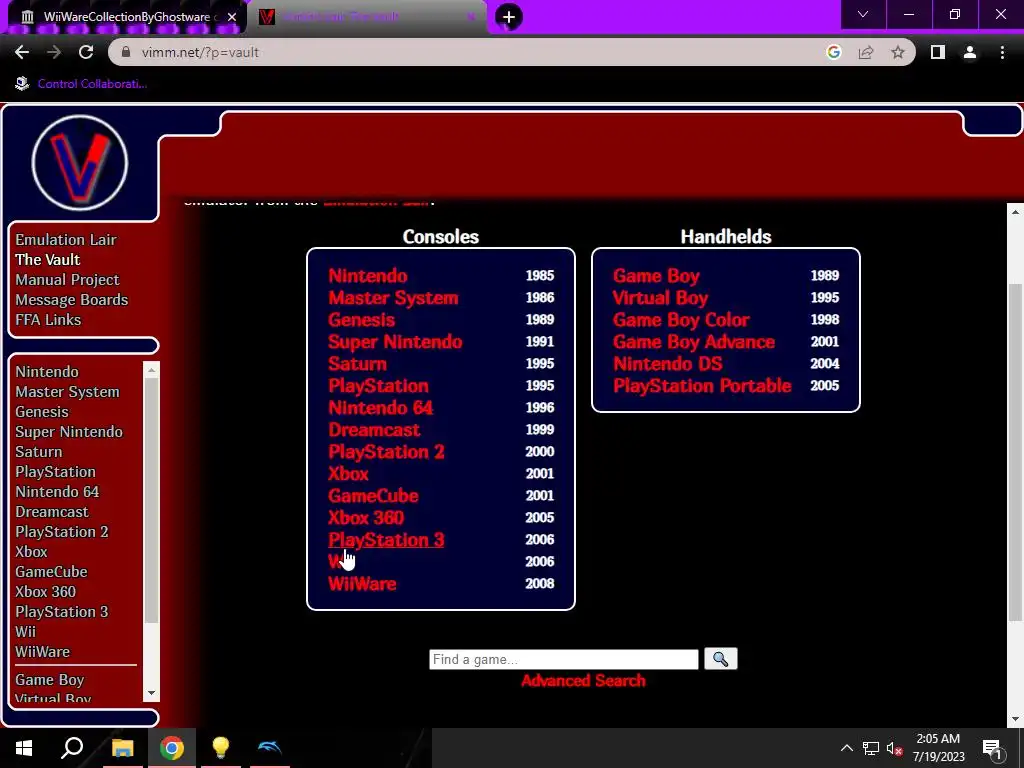Open Nintendo 64 in Consoles list
The width and height of the screenshot is (1024, 768).
pos(381,408)
